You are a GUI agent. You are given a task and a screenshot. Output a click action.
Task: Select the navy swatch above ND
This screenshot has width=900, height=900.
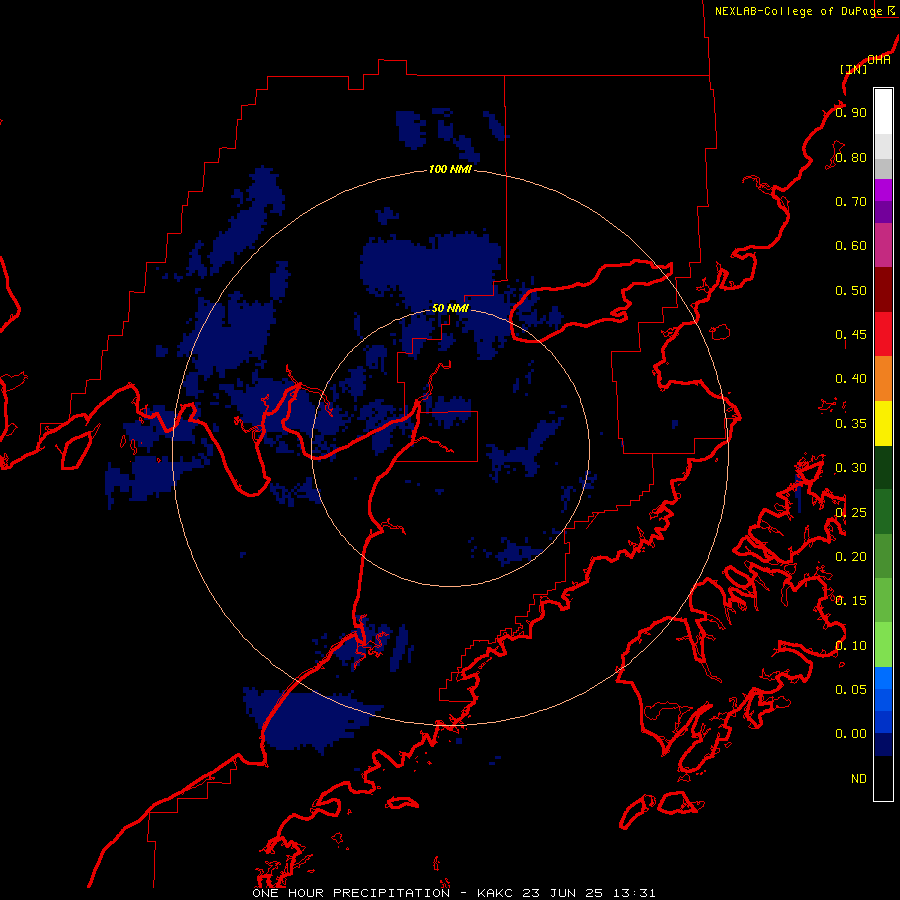(883, 744)
